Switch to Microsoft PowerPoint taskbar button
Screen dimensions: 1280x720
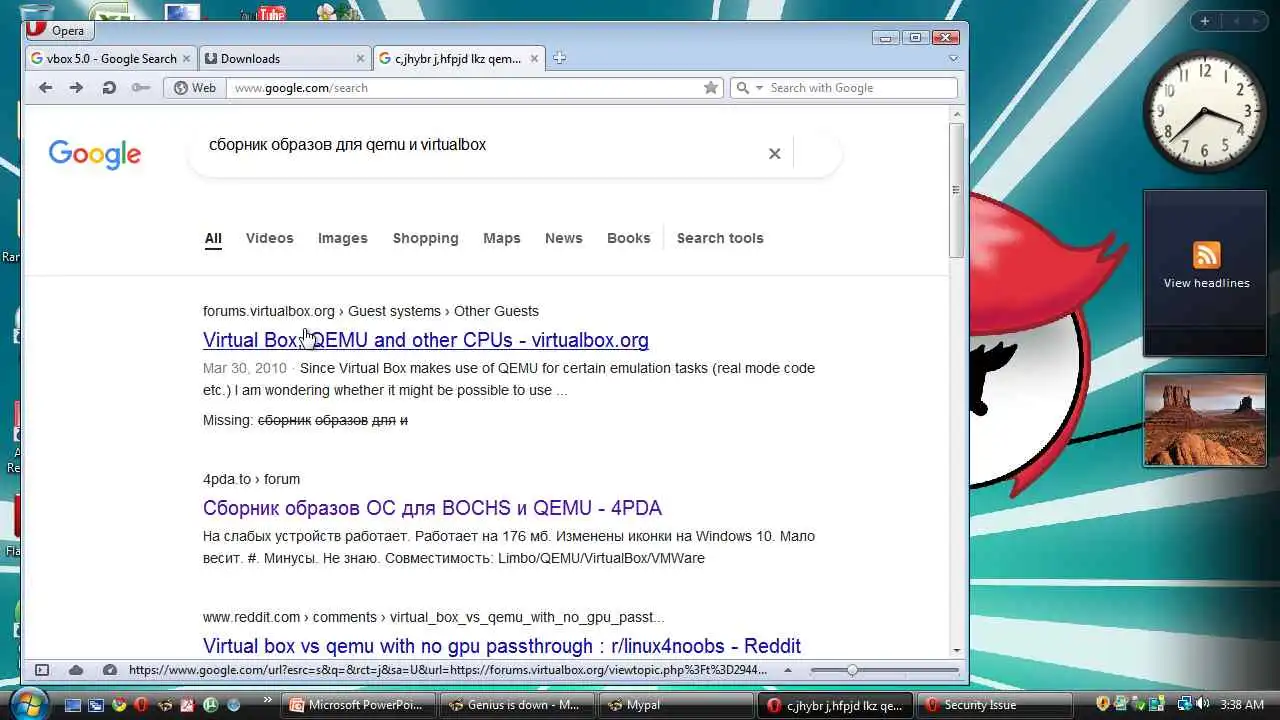tap(361, 705)
